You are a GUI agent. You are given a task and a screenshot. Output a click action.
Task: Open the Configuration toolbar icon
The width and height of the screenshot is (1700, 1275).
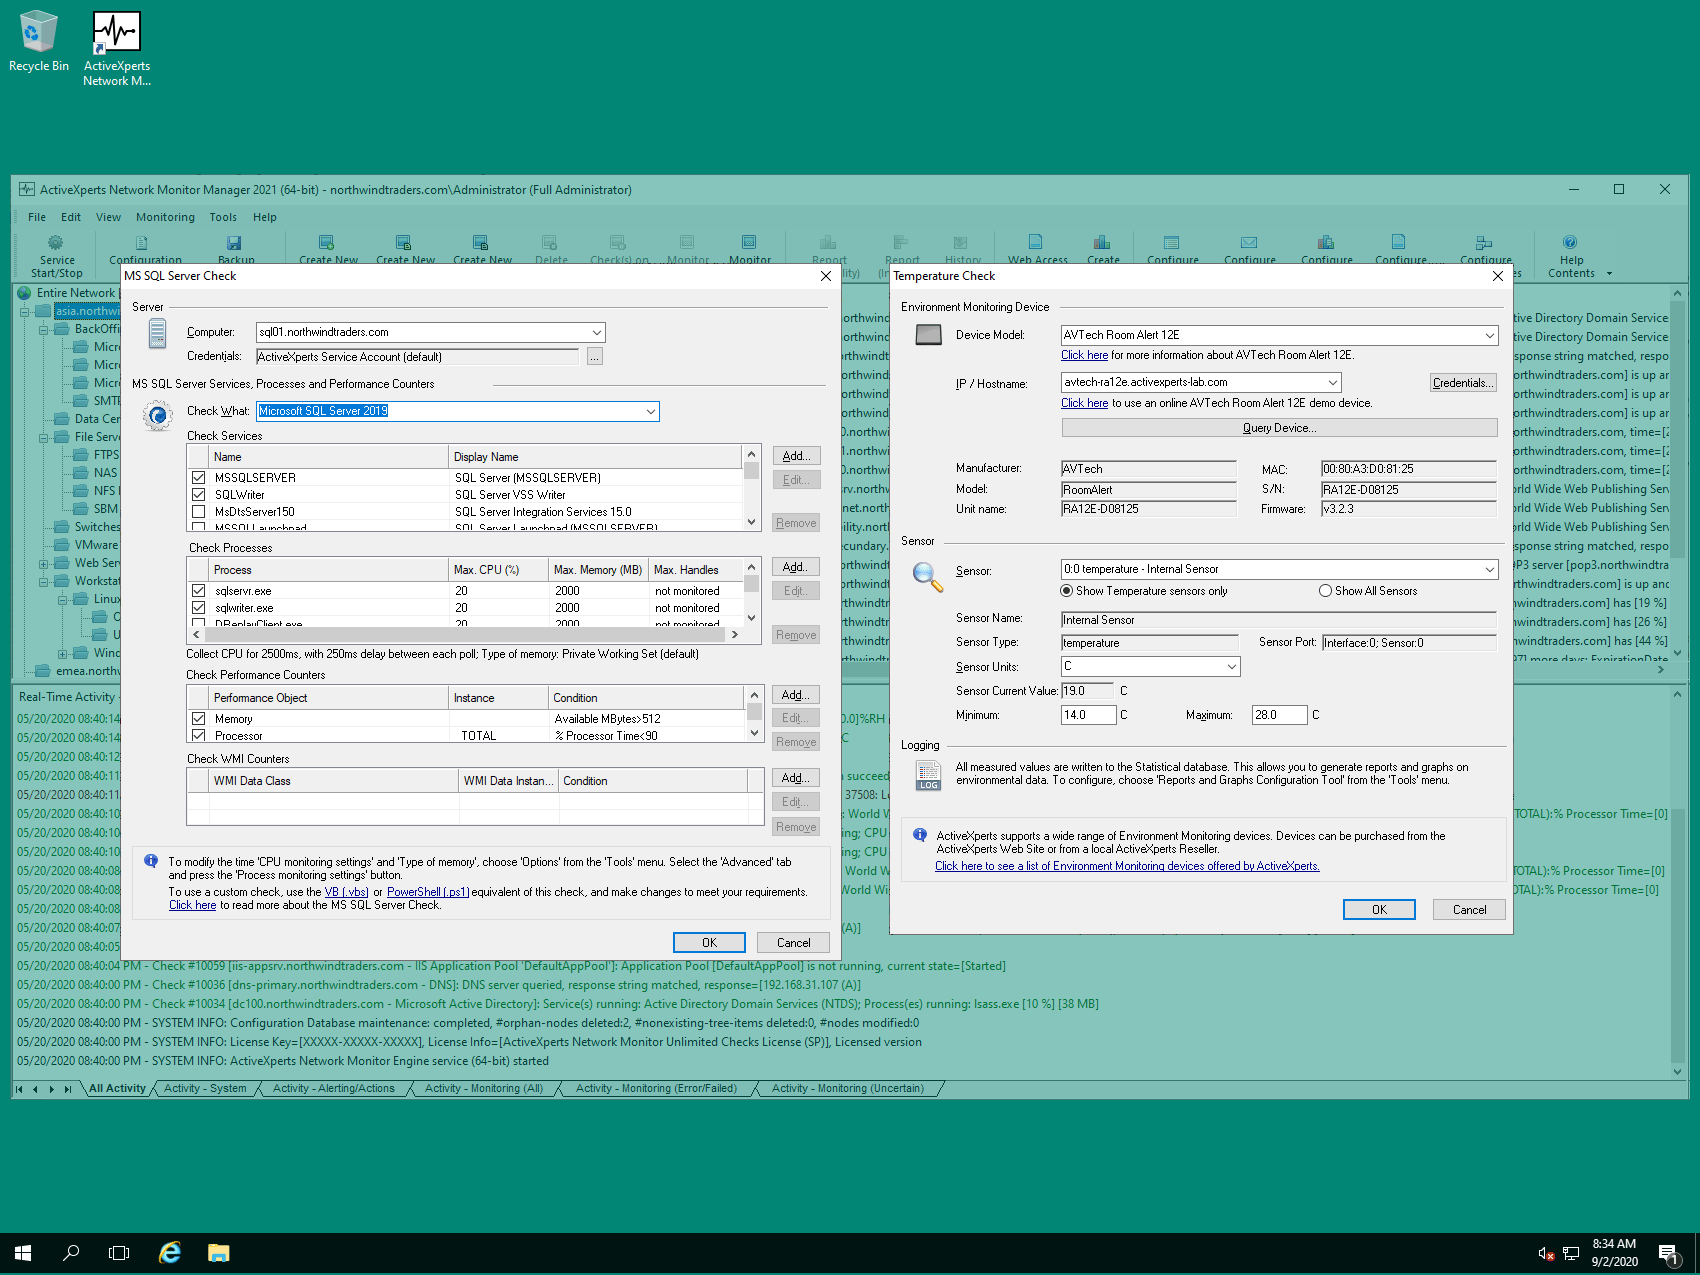click(x=141, y=243)
